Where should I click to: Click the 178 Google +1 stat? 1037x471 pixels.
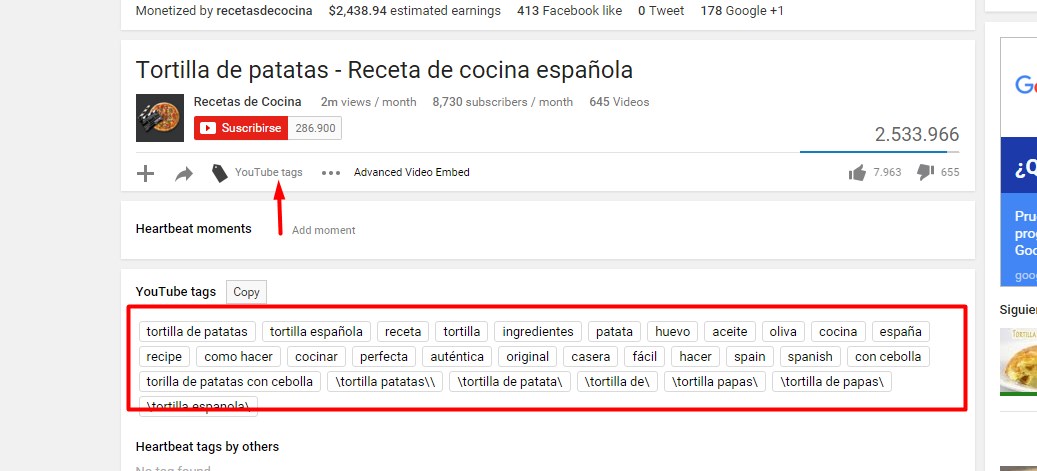[742, 11]
